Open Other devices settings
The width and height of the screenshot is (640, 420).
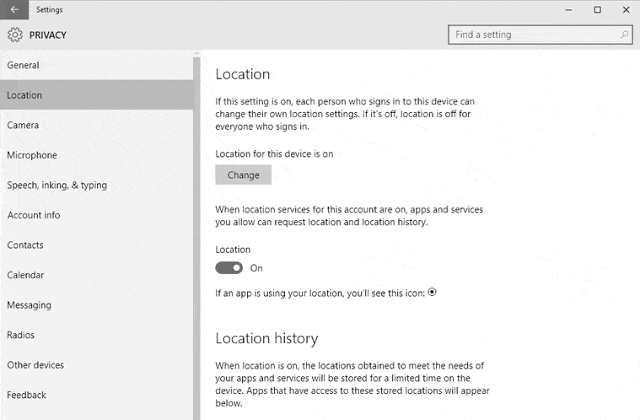pos(96,365)
